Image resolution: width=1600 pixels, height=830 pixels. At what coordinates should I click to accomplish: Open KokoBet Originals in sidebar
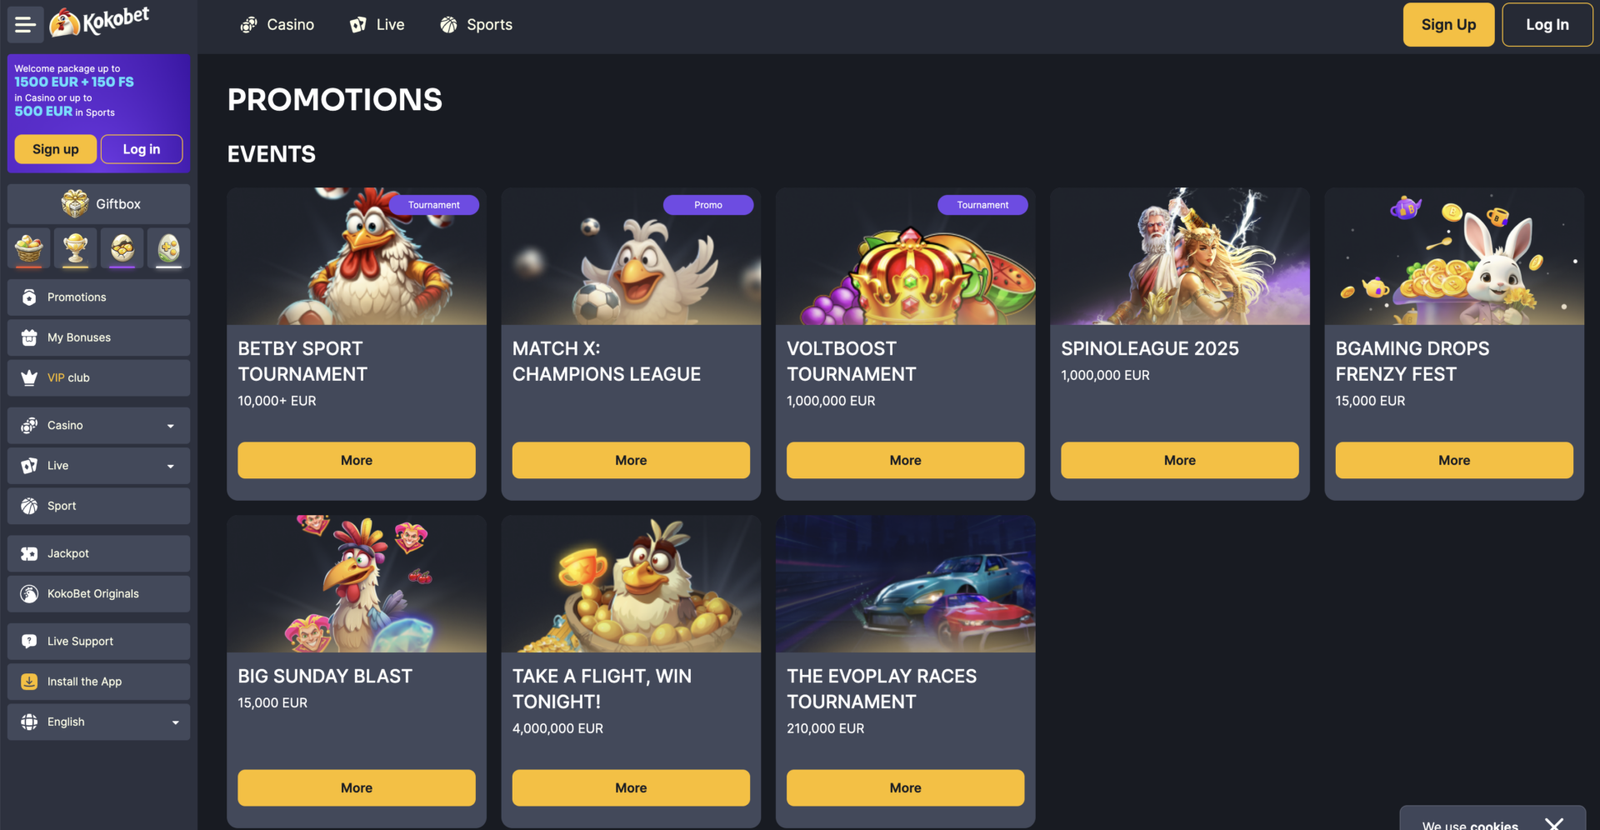(99, 594)
